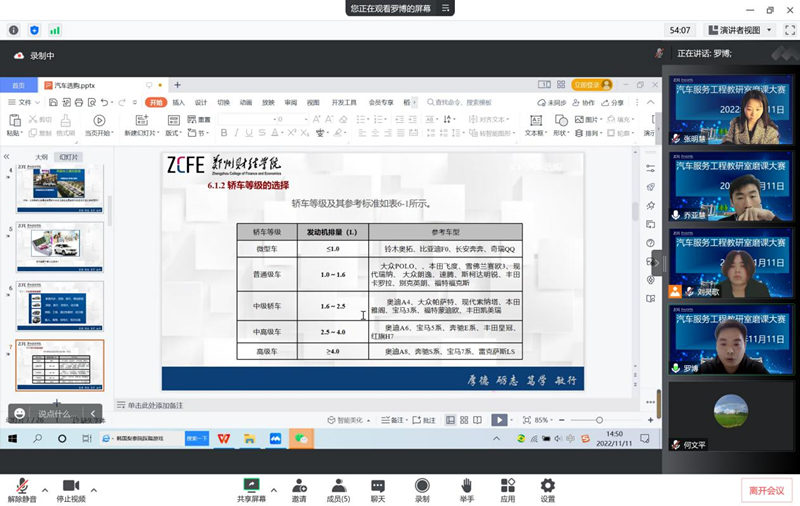
Task: Click the Record (录制) icon
Action: tap(422, 485)
